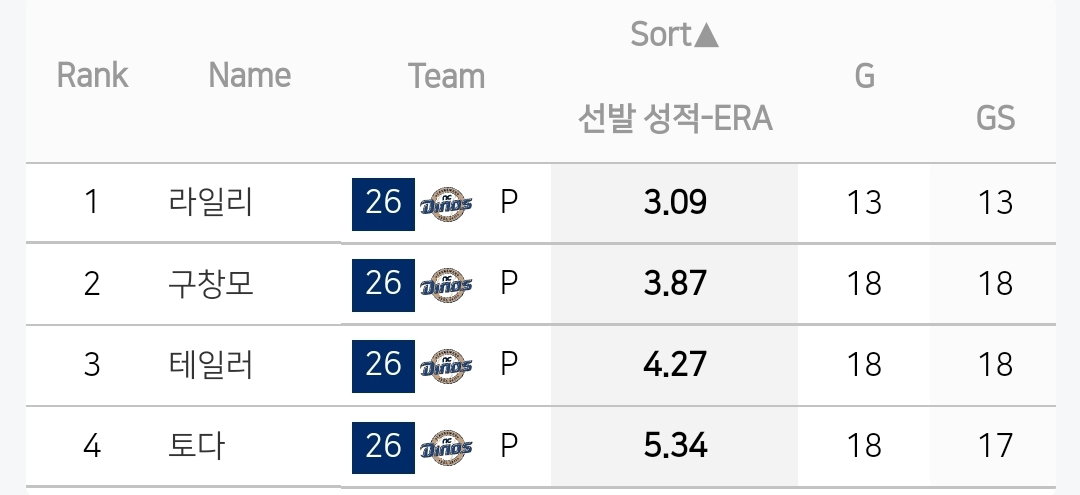Viewport: 1080px width, 495px height.
Task: Open player 토다's profile link
Action: pos(196,447)
